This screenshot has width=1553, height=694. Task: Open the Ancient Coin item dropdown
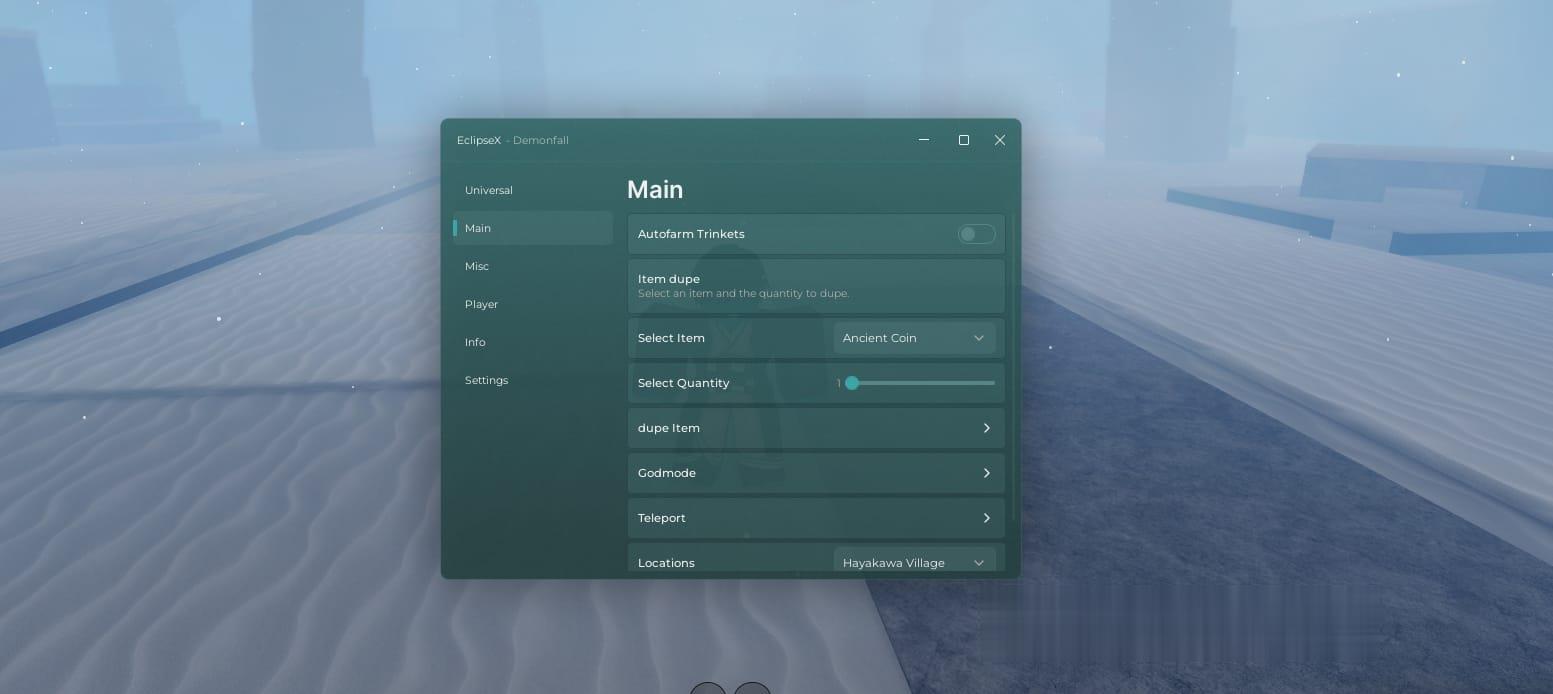914,338
